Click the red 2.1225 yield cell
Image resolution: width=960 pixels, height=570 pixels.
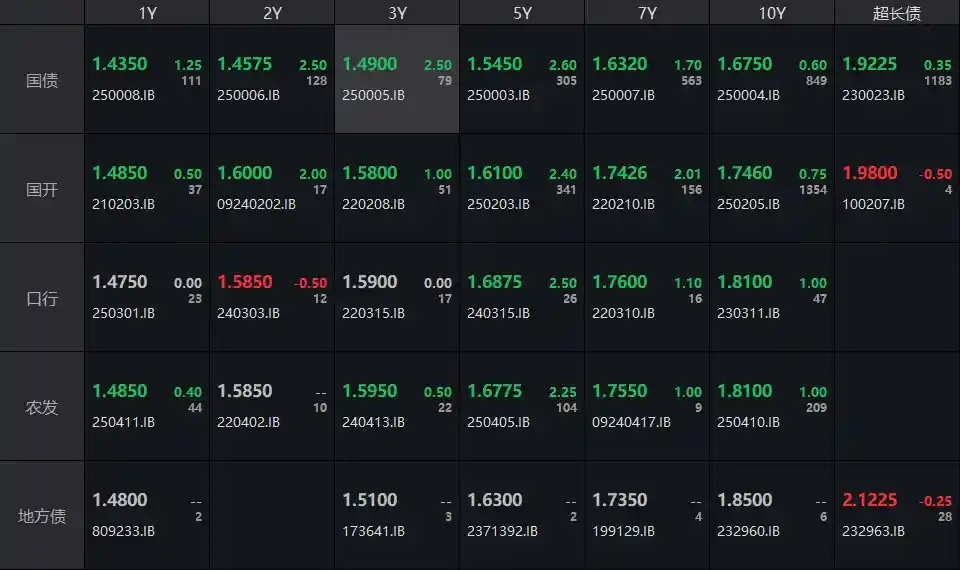point(870,500)
